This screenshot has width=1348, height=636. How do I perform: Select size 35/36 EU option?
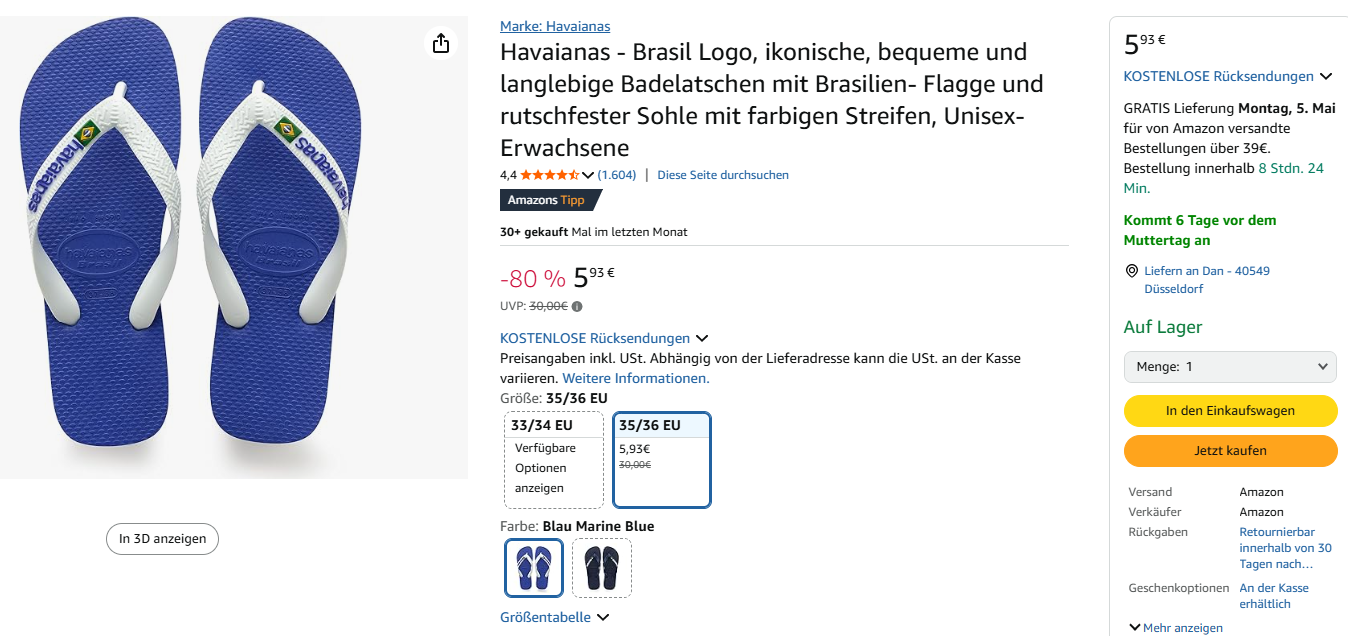click(x=661, y=459)
